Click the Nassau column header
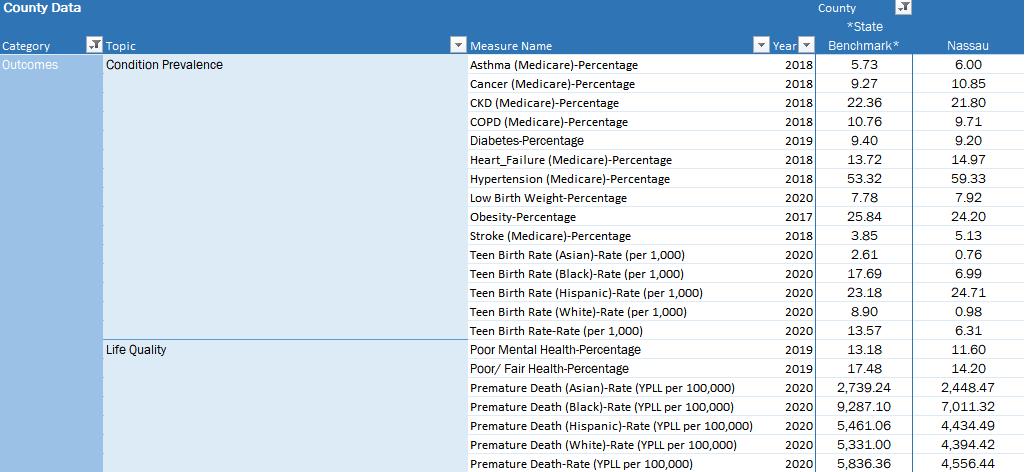Image resolution: width=1025 pixels, height=472 pixels. click(968, 46)
